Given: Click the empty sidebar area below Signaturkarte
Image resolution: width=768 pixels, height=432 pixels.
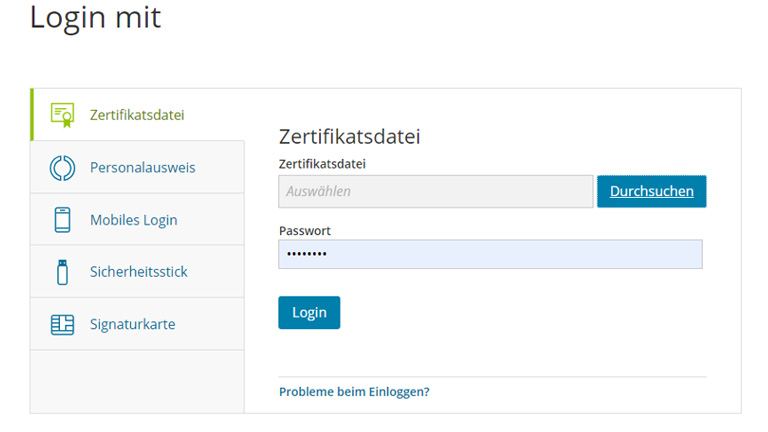Looking at the screenshot, I should pos(137,380).
